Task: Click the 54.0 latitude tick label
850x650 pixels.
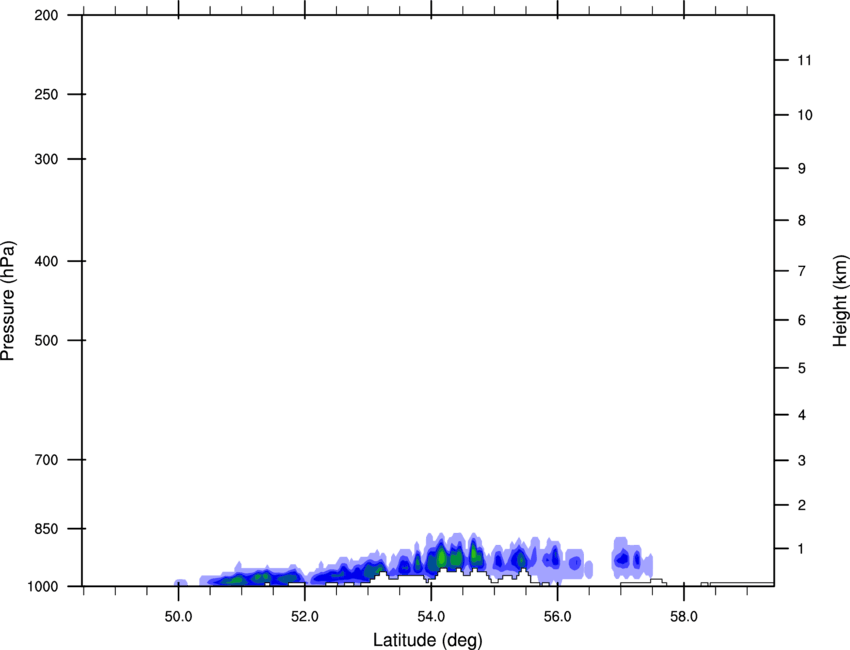Action: pos(432,617)
